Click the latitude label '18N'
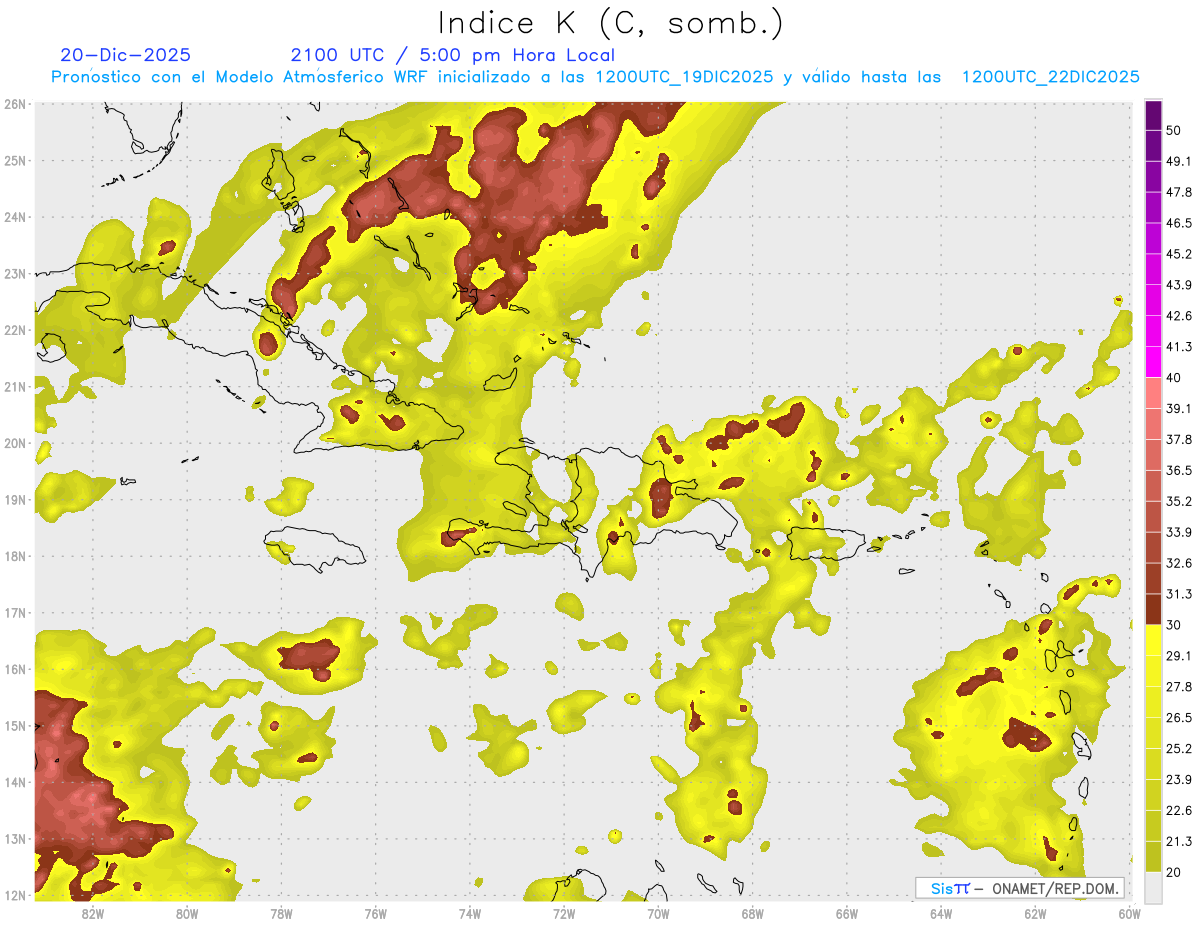The height and width of the screenshot is (927, 1200). [x=15, y=556]
